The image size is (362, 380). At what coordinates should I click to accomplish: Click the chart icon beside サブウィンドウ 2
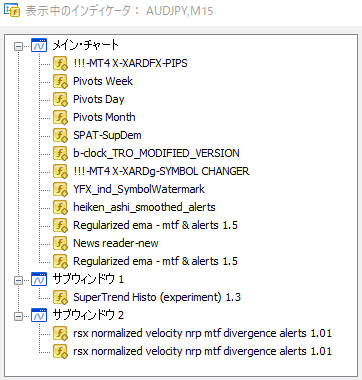click(x=39, y=315)
